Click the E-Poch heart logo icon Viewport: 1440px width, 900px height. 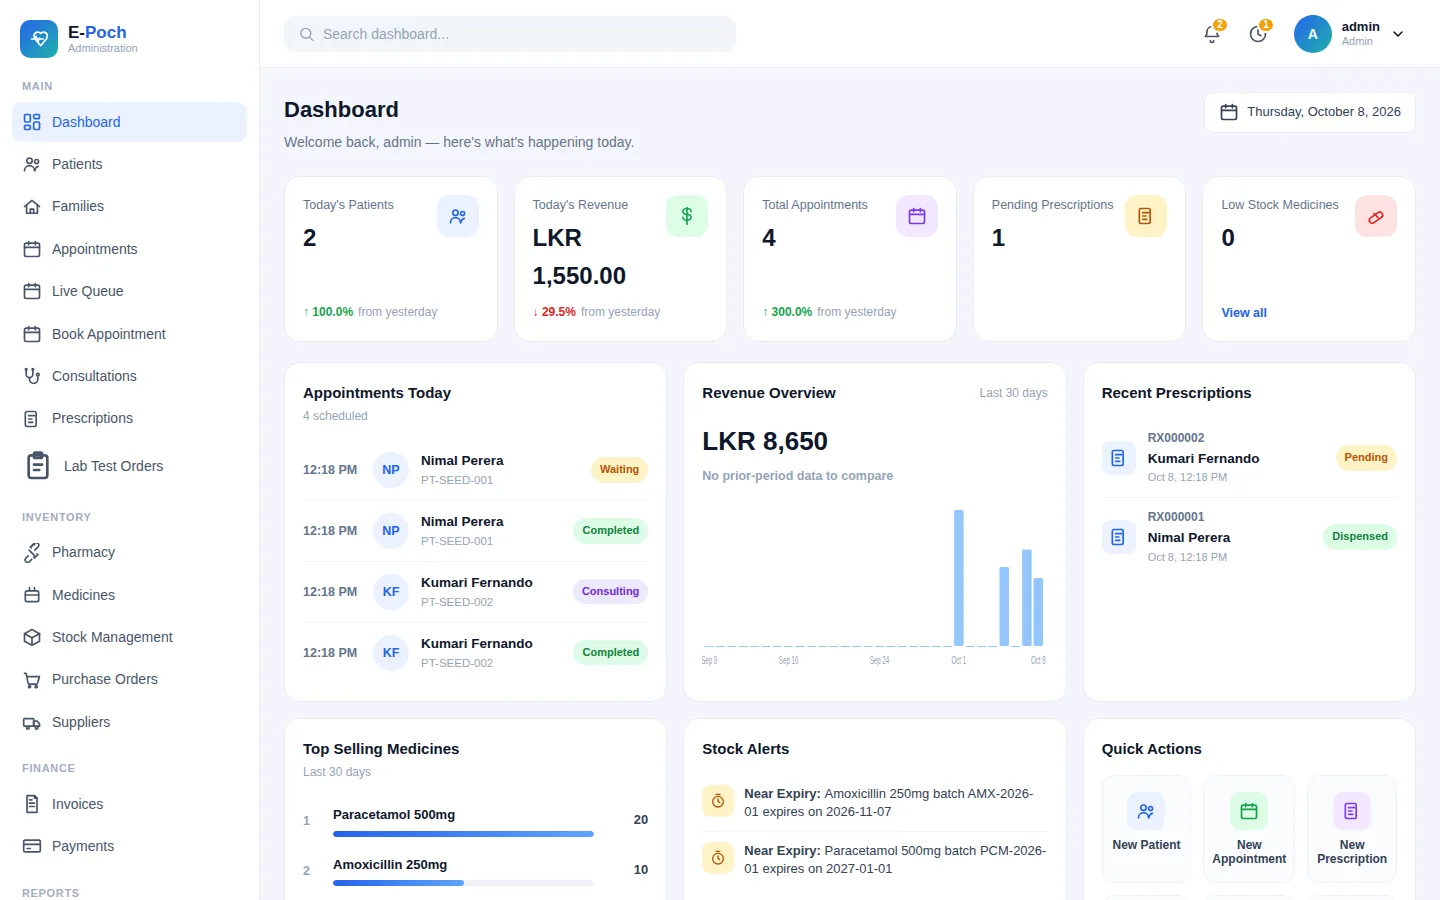click(x=39, y=39)
